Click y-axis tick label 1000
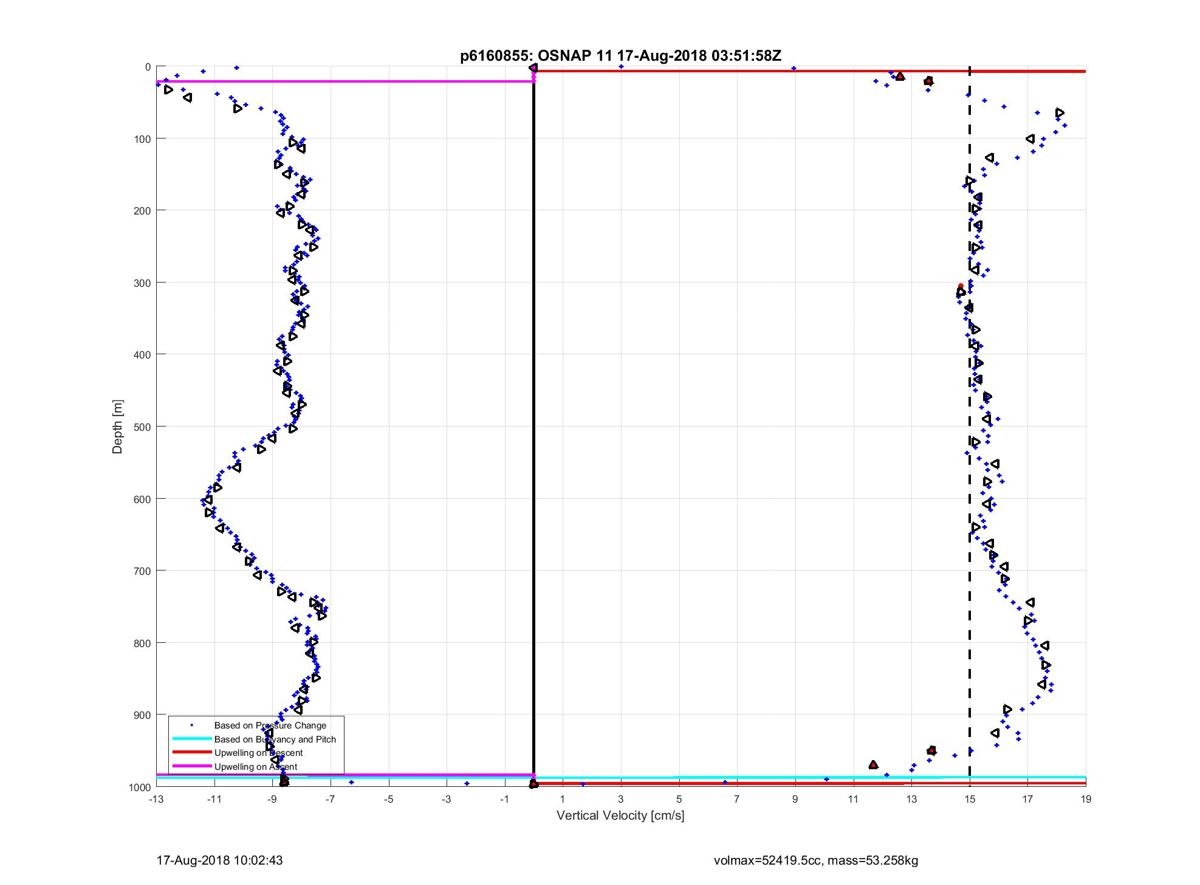Viewport: 1200px width, 885px height. pyautogui.click(x=138, y=787)
